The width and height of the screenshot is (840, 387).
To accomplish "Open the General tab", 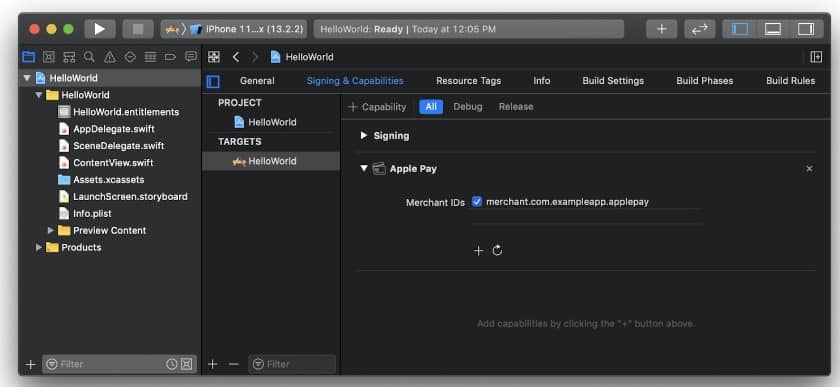I will (257, 81).
